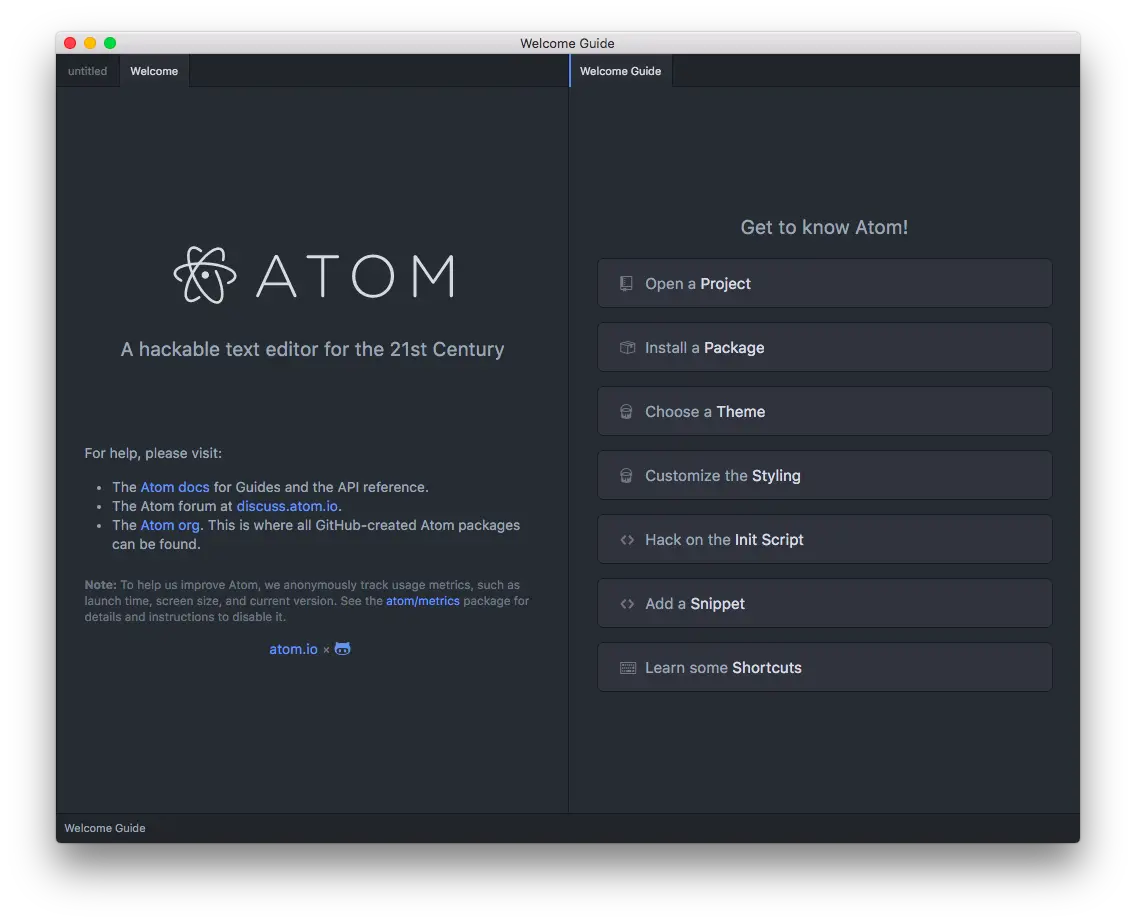
Task: Expand the Add a Snippet section
Action: pyautogui.click(x=824, y=604)
